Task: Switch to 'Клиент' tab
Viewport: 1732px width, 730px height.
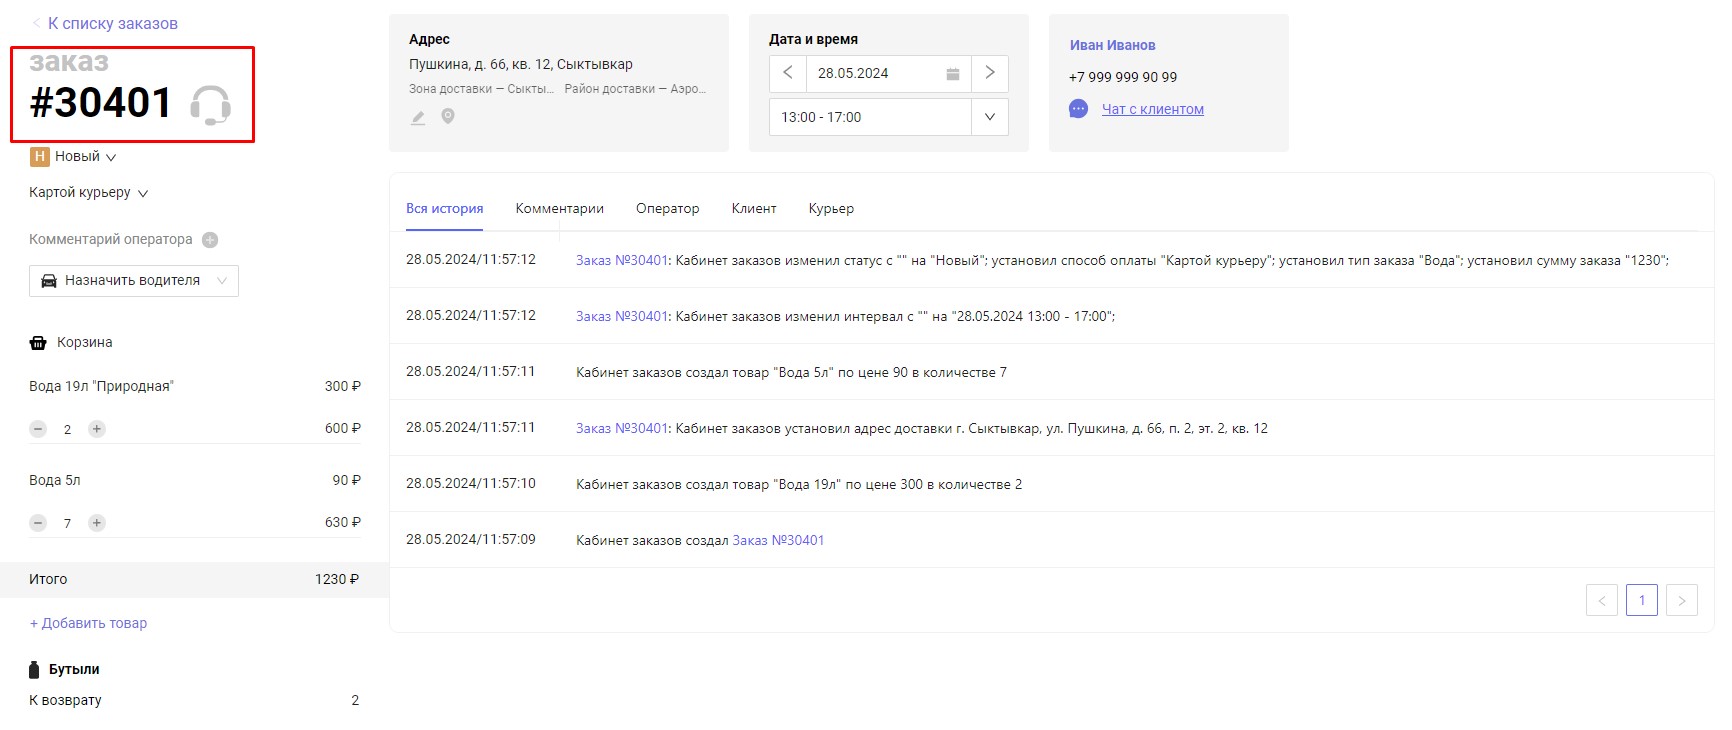Action: click(754, 208)
